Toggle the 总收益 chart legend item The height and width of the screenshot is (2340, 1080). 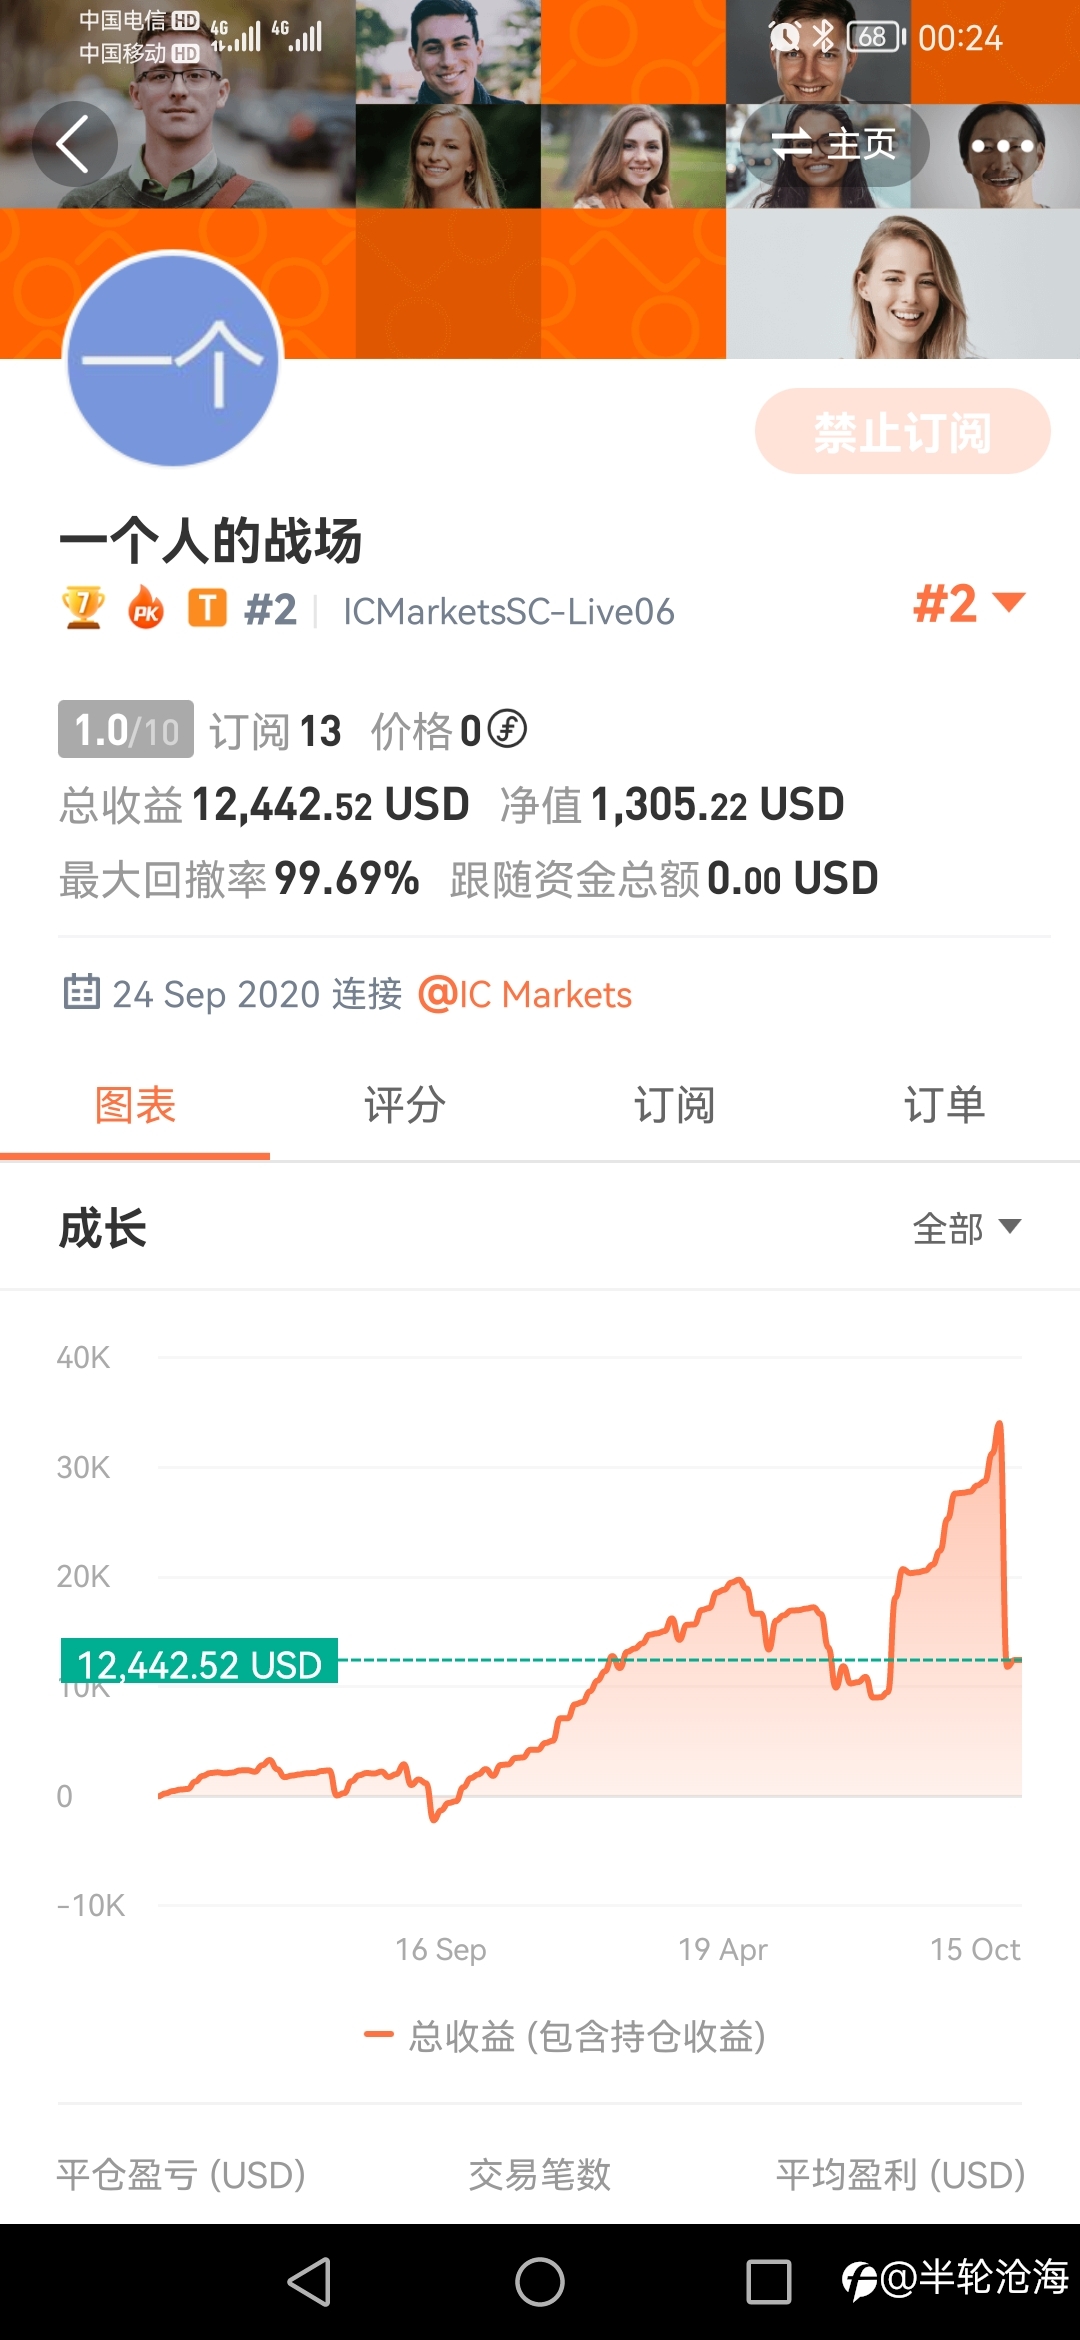[565, 2036]
